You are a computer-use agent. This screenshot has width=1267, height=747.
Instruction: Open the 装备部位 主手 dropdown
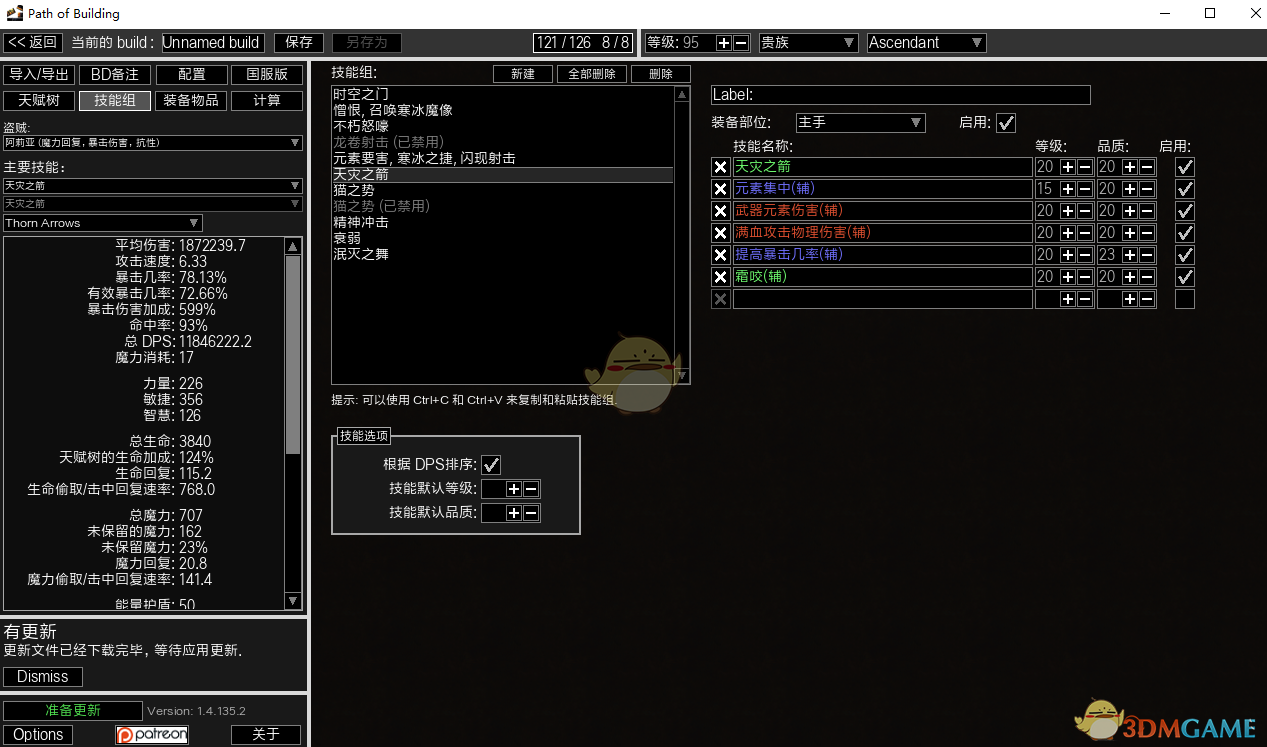[860, 123]
